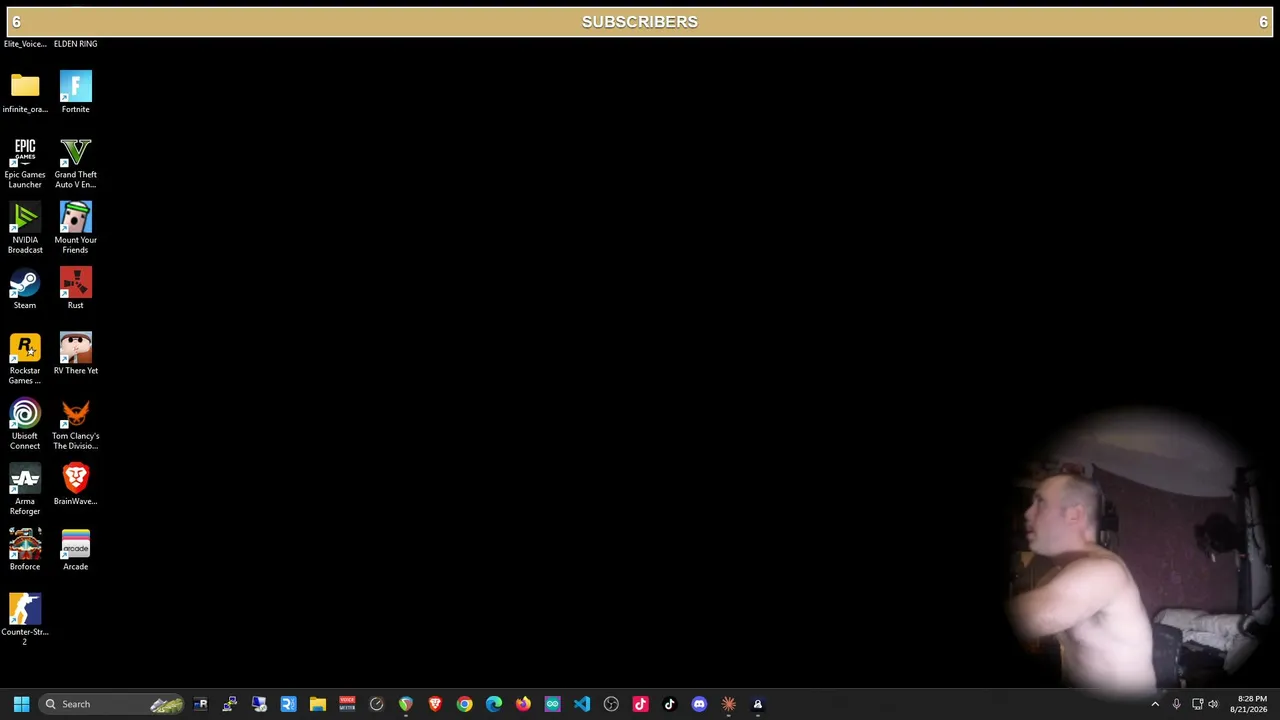The image size is (1280, 720).
Task: Open Arduino IDE from the taskbar
Action: 553,704
